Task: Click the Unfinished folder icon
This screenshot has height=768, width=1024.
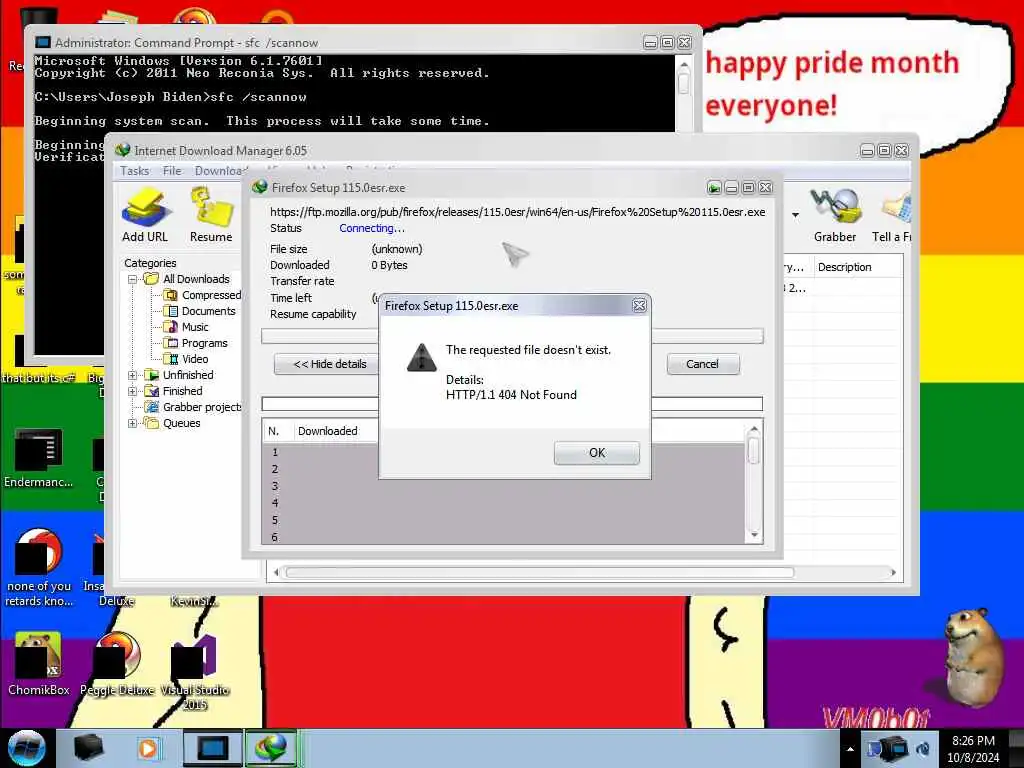Action: point(152,375)
